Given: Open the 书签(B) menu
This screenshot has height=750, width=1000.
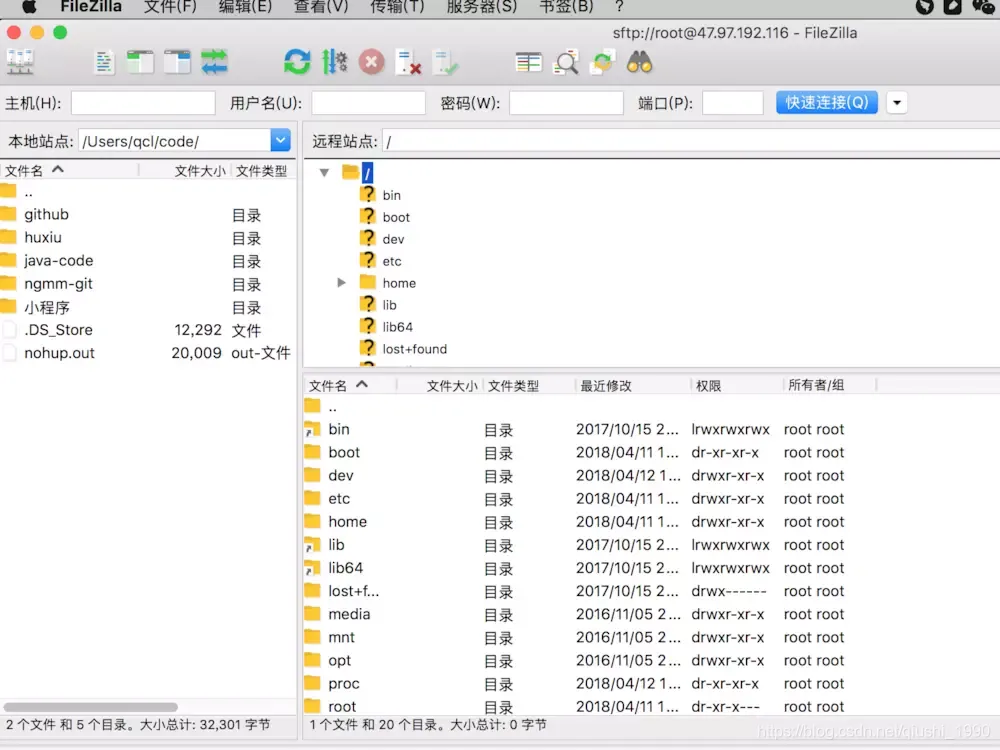Looking at the screenshot, I should click(566, 6).
